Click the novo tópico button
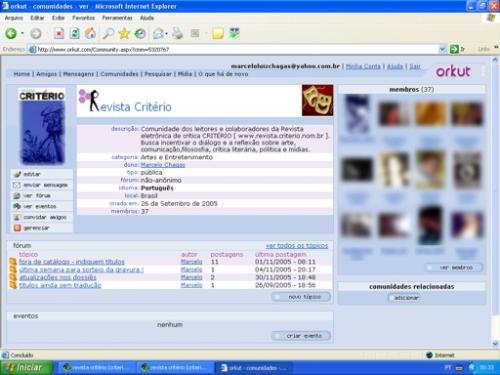This screenshot has width=500, height=375. [x=301, y=297]
